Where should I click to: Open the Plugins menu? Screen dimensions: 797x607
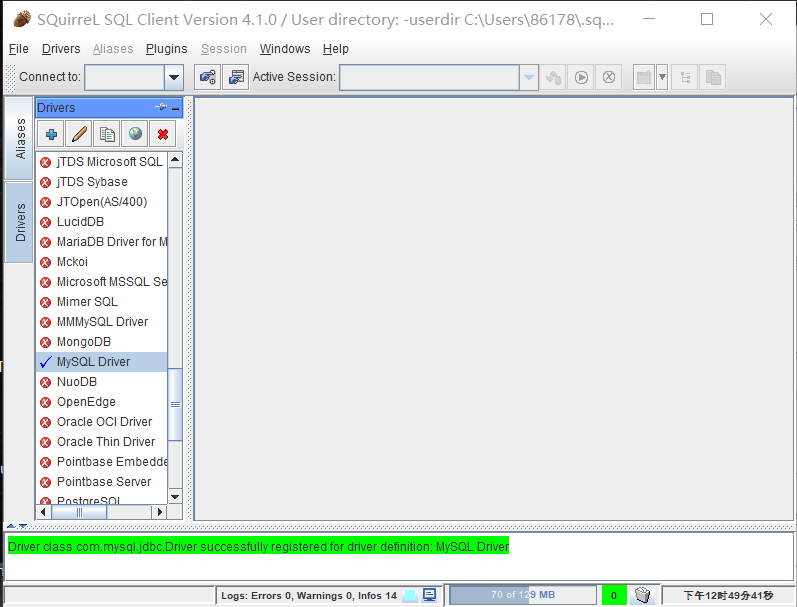pyautogui.click(x=166, y=49)
